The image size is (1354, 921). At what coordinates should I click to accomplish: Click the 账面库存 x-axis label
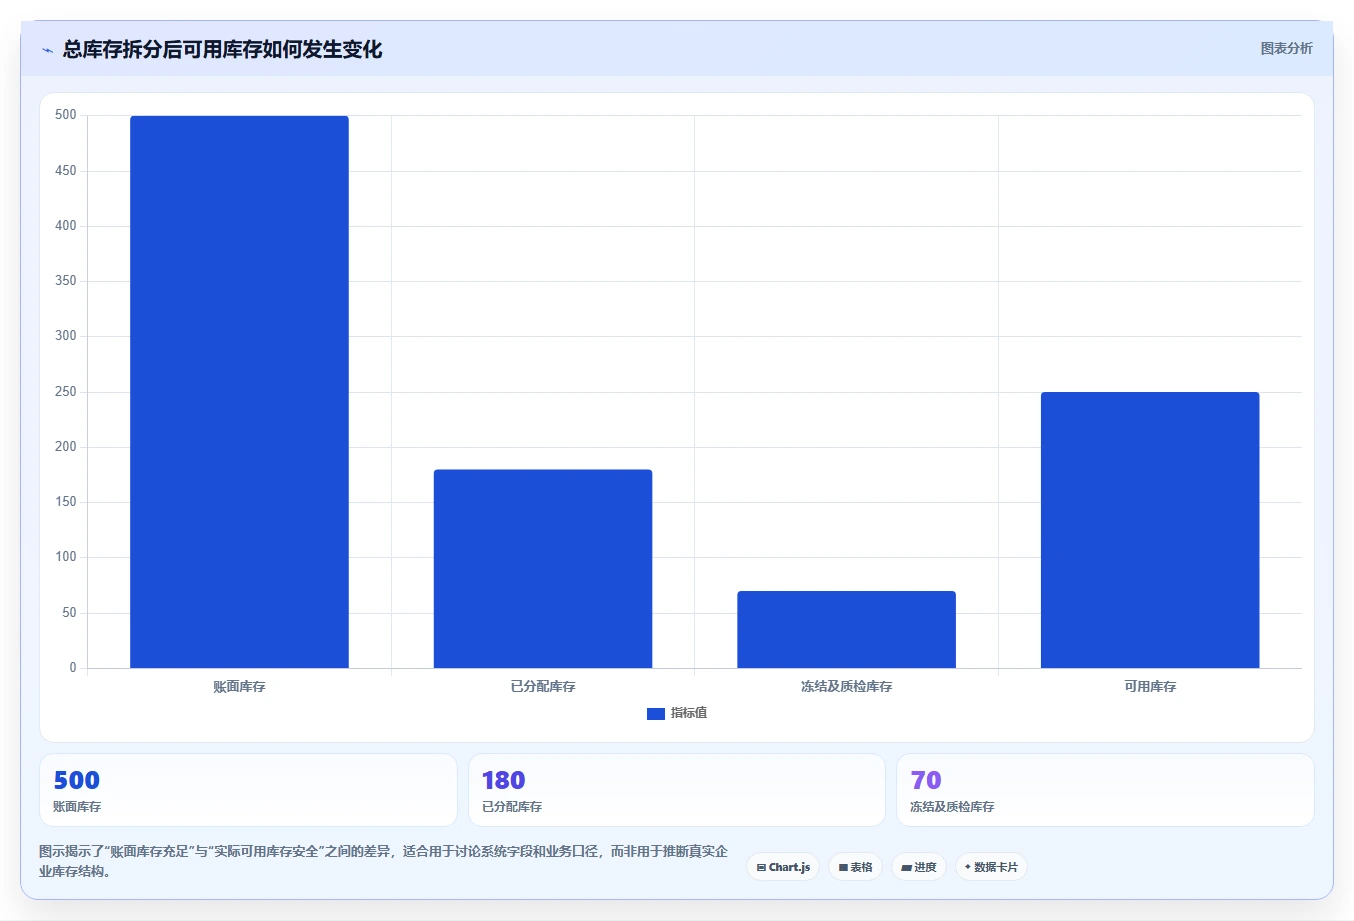239,687
